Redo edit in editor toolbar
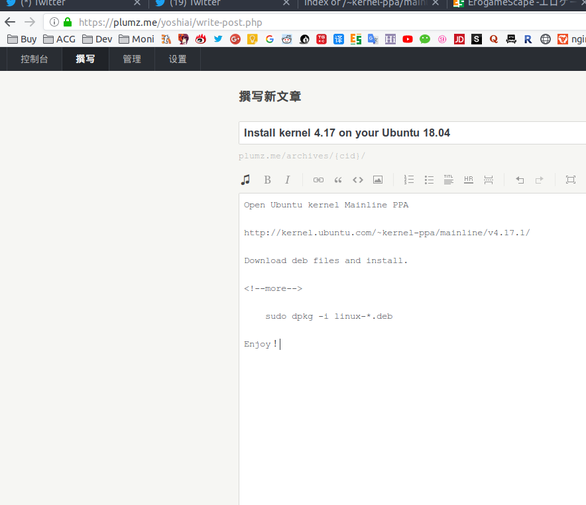586x505 pixels. (539, 180)
